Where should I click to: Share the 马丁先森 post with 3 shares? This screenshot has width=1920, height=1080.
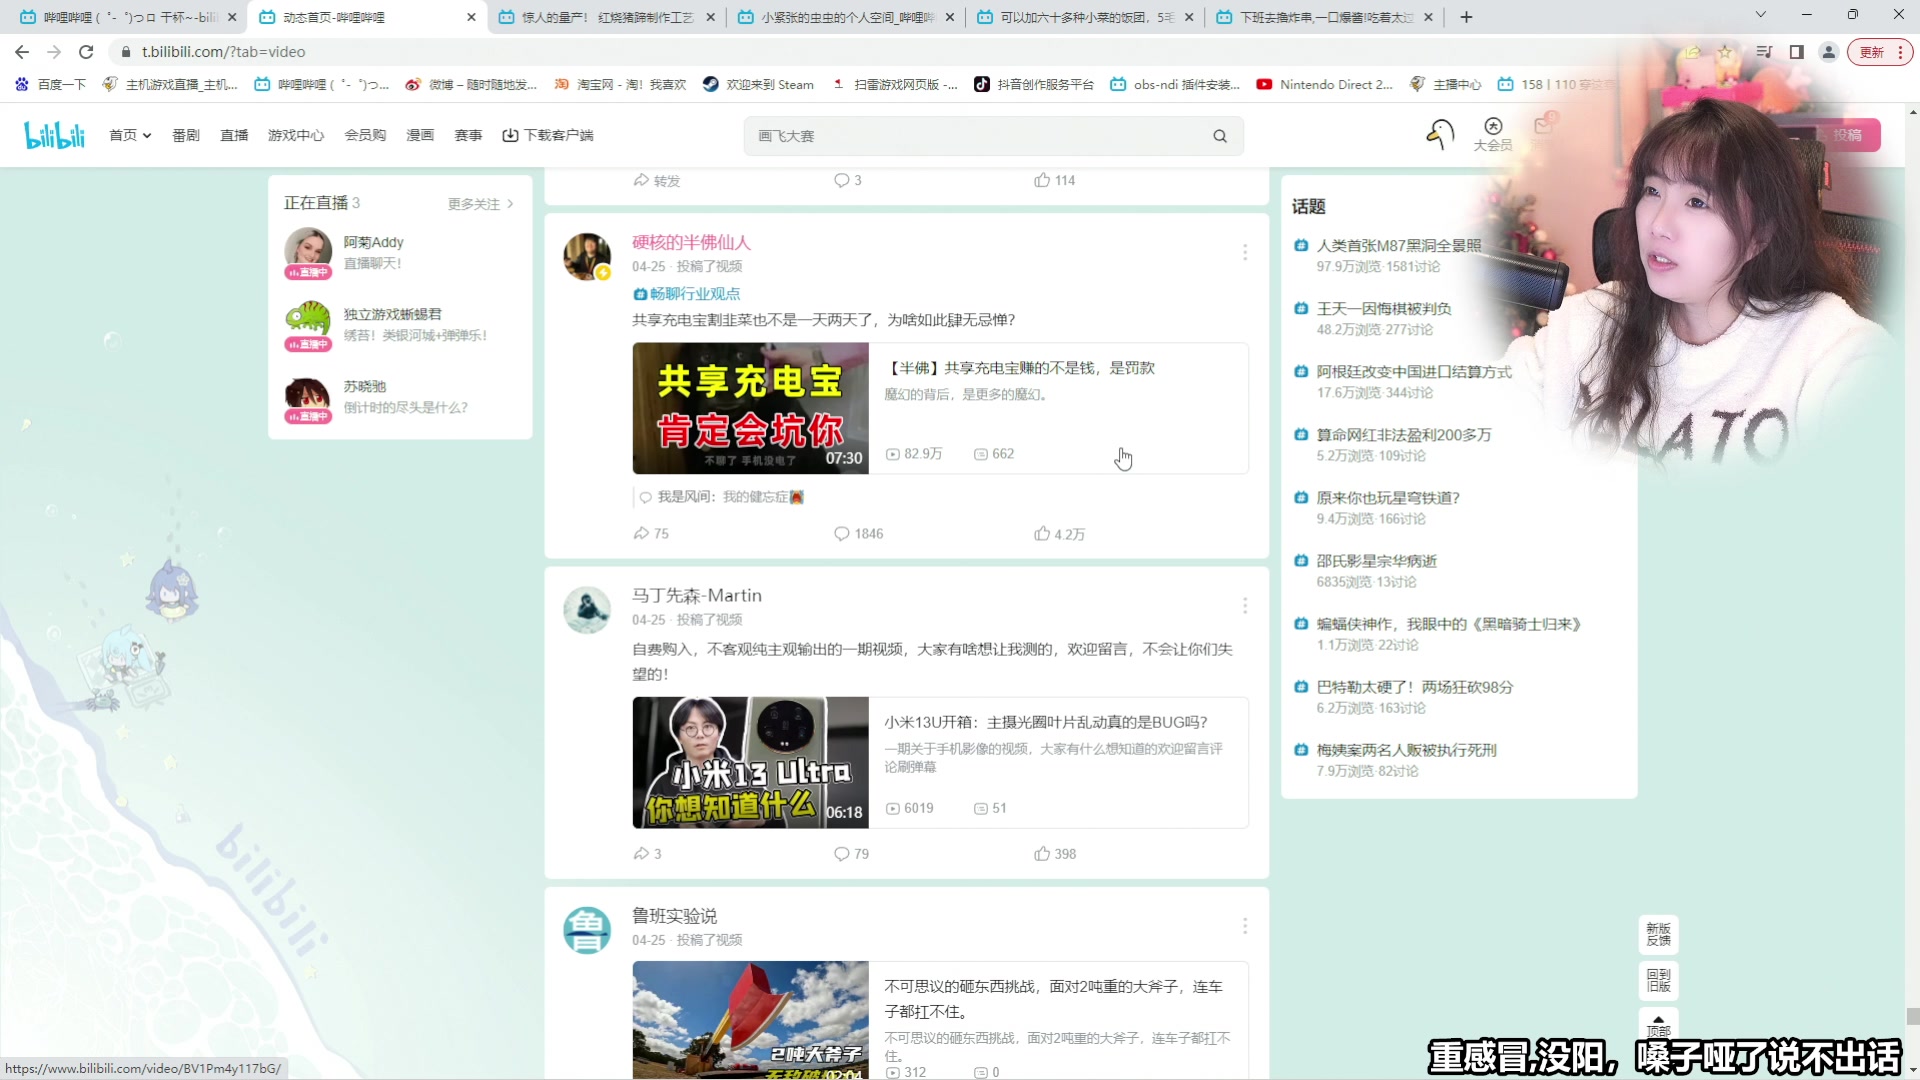[647, 854]
